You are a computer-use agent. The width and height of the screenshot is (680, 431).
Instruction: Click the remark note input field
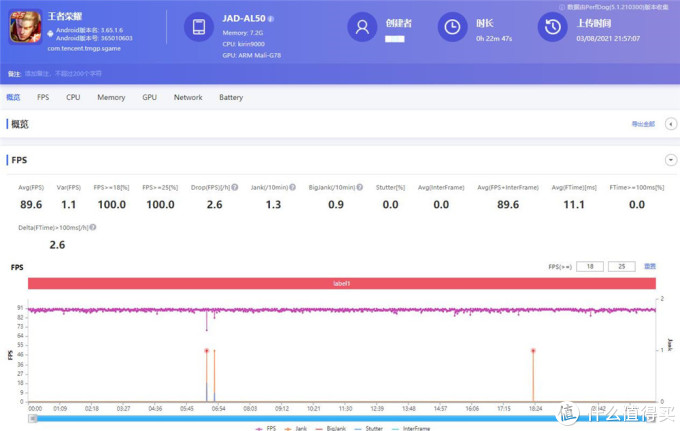pos(63,74)
